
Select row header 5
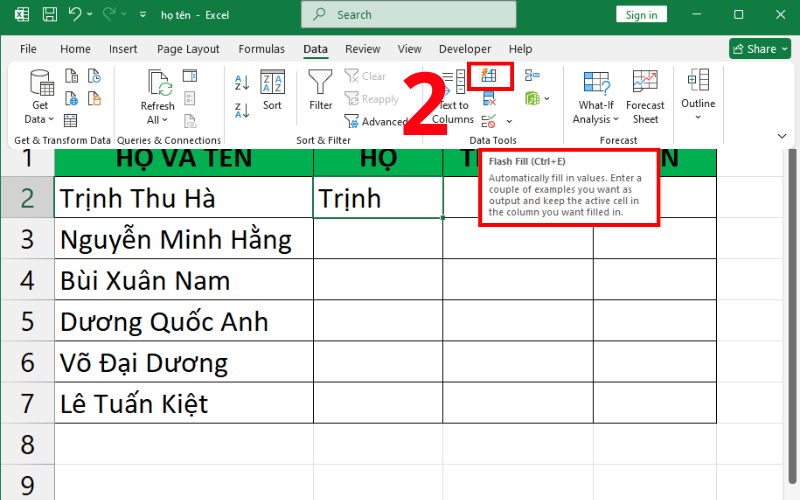point(27,320)
